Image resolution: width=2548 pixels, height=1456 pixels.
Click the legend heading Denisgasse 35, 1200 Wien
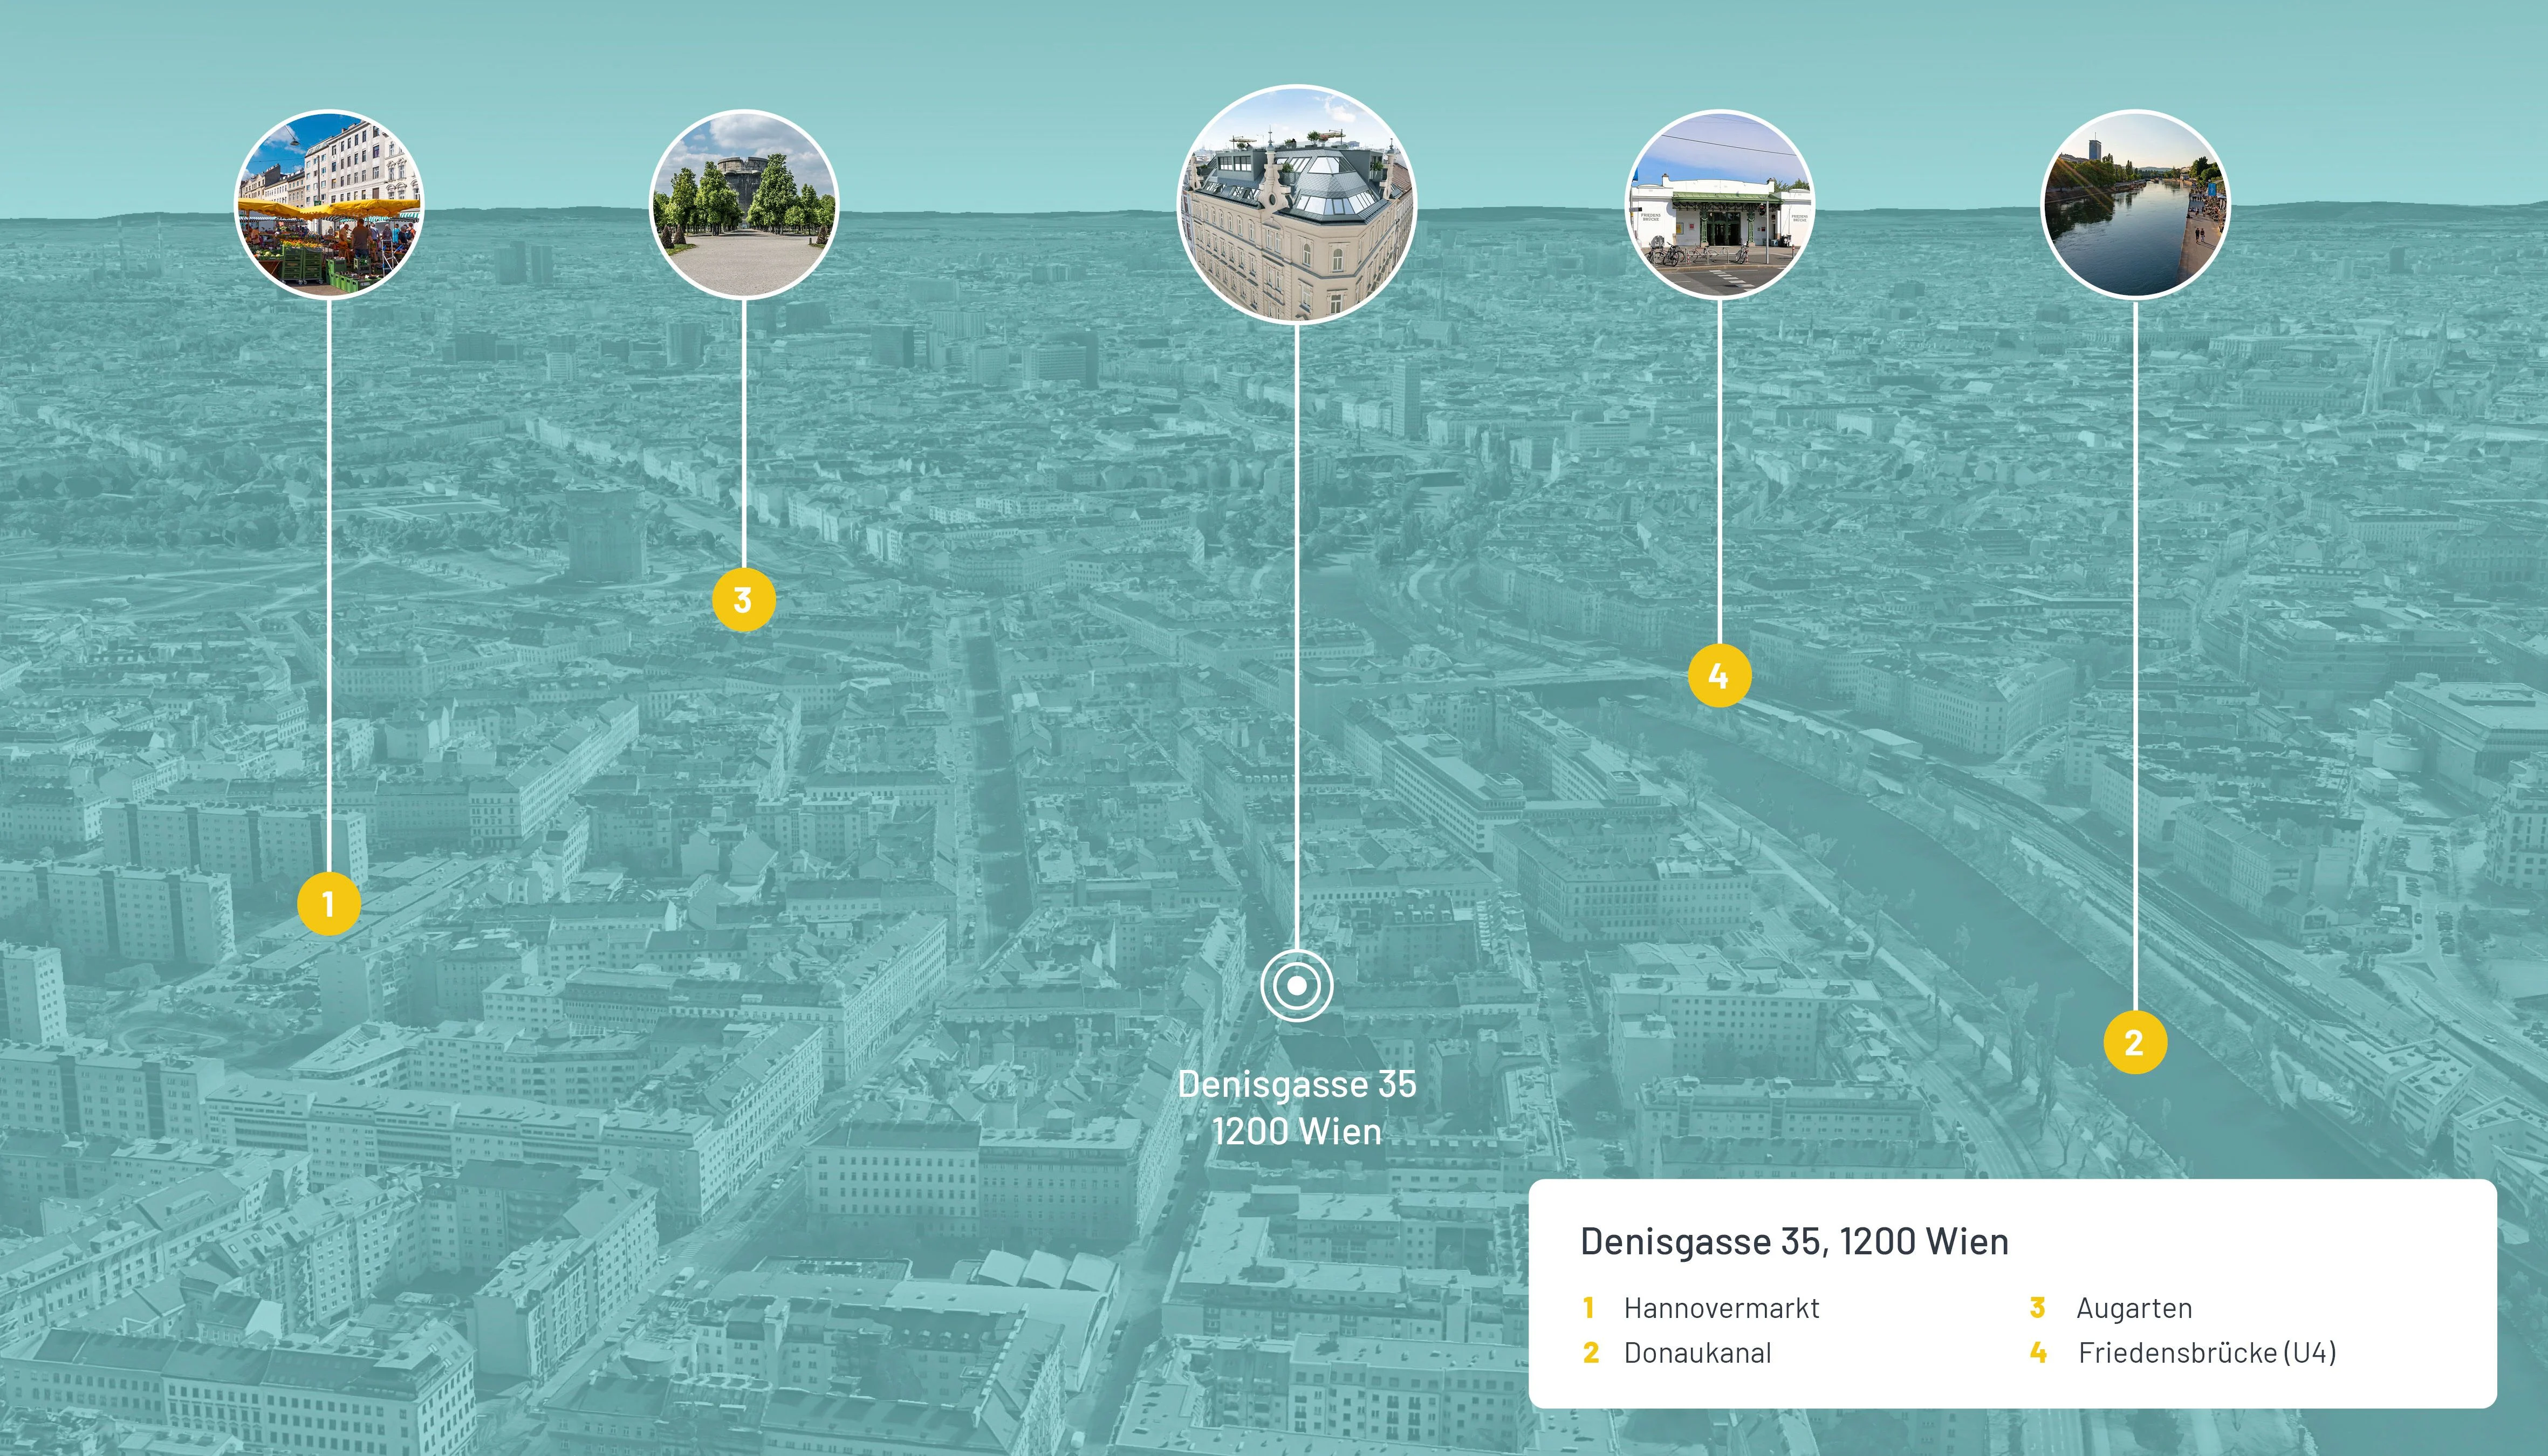tap(1794, 1241)
